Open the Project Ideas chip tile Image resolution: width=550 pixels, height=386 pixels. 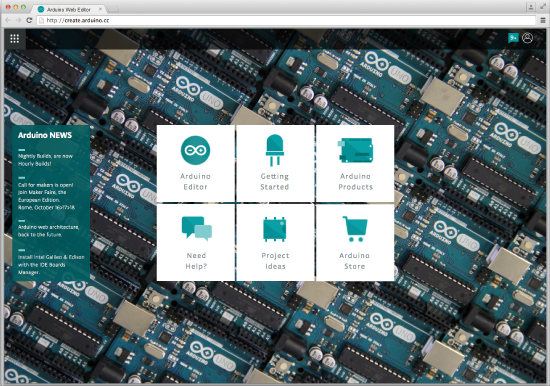(x=275, y=242)
